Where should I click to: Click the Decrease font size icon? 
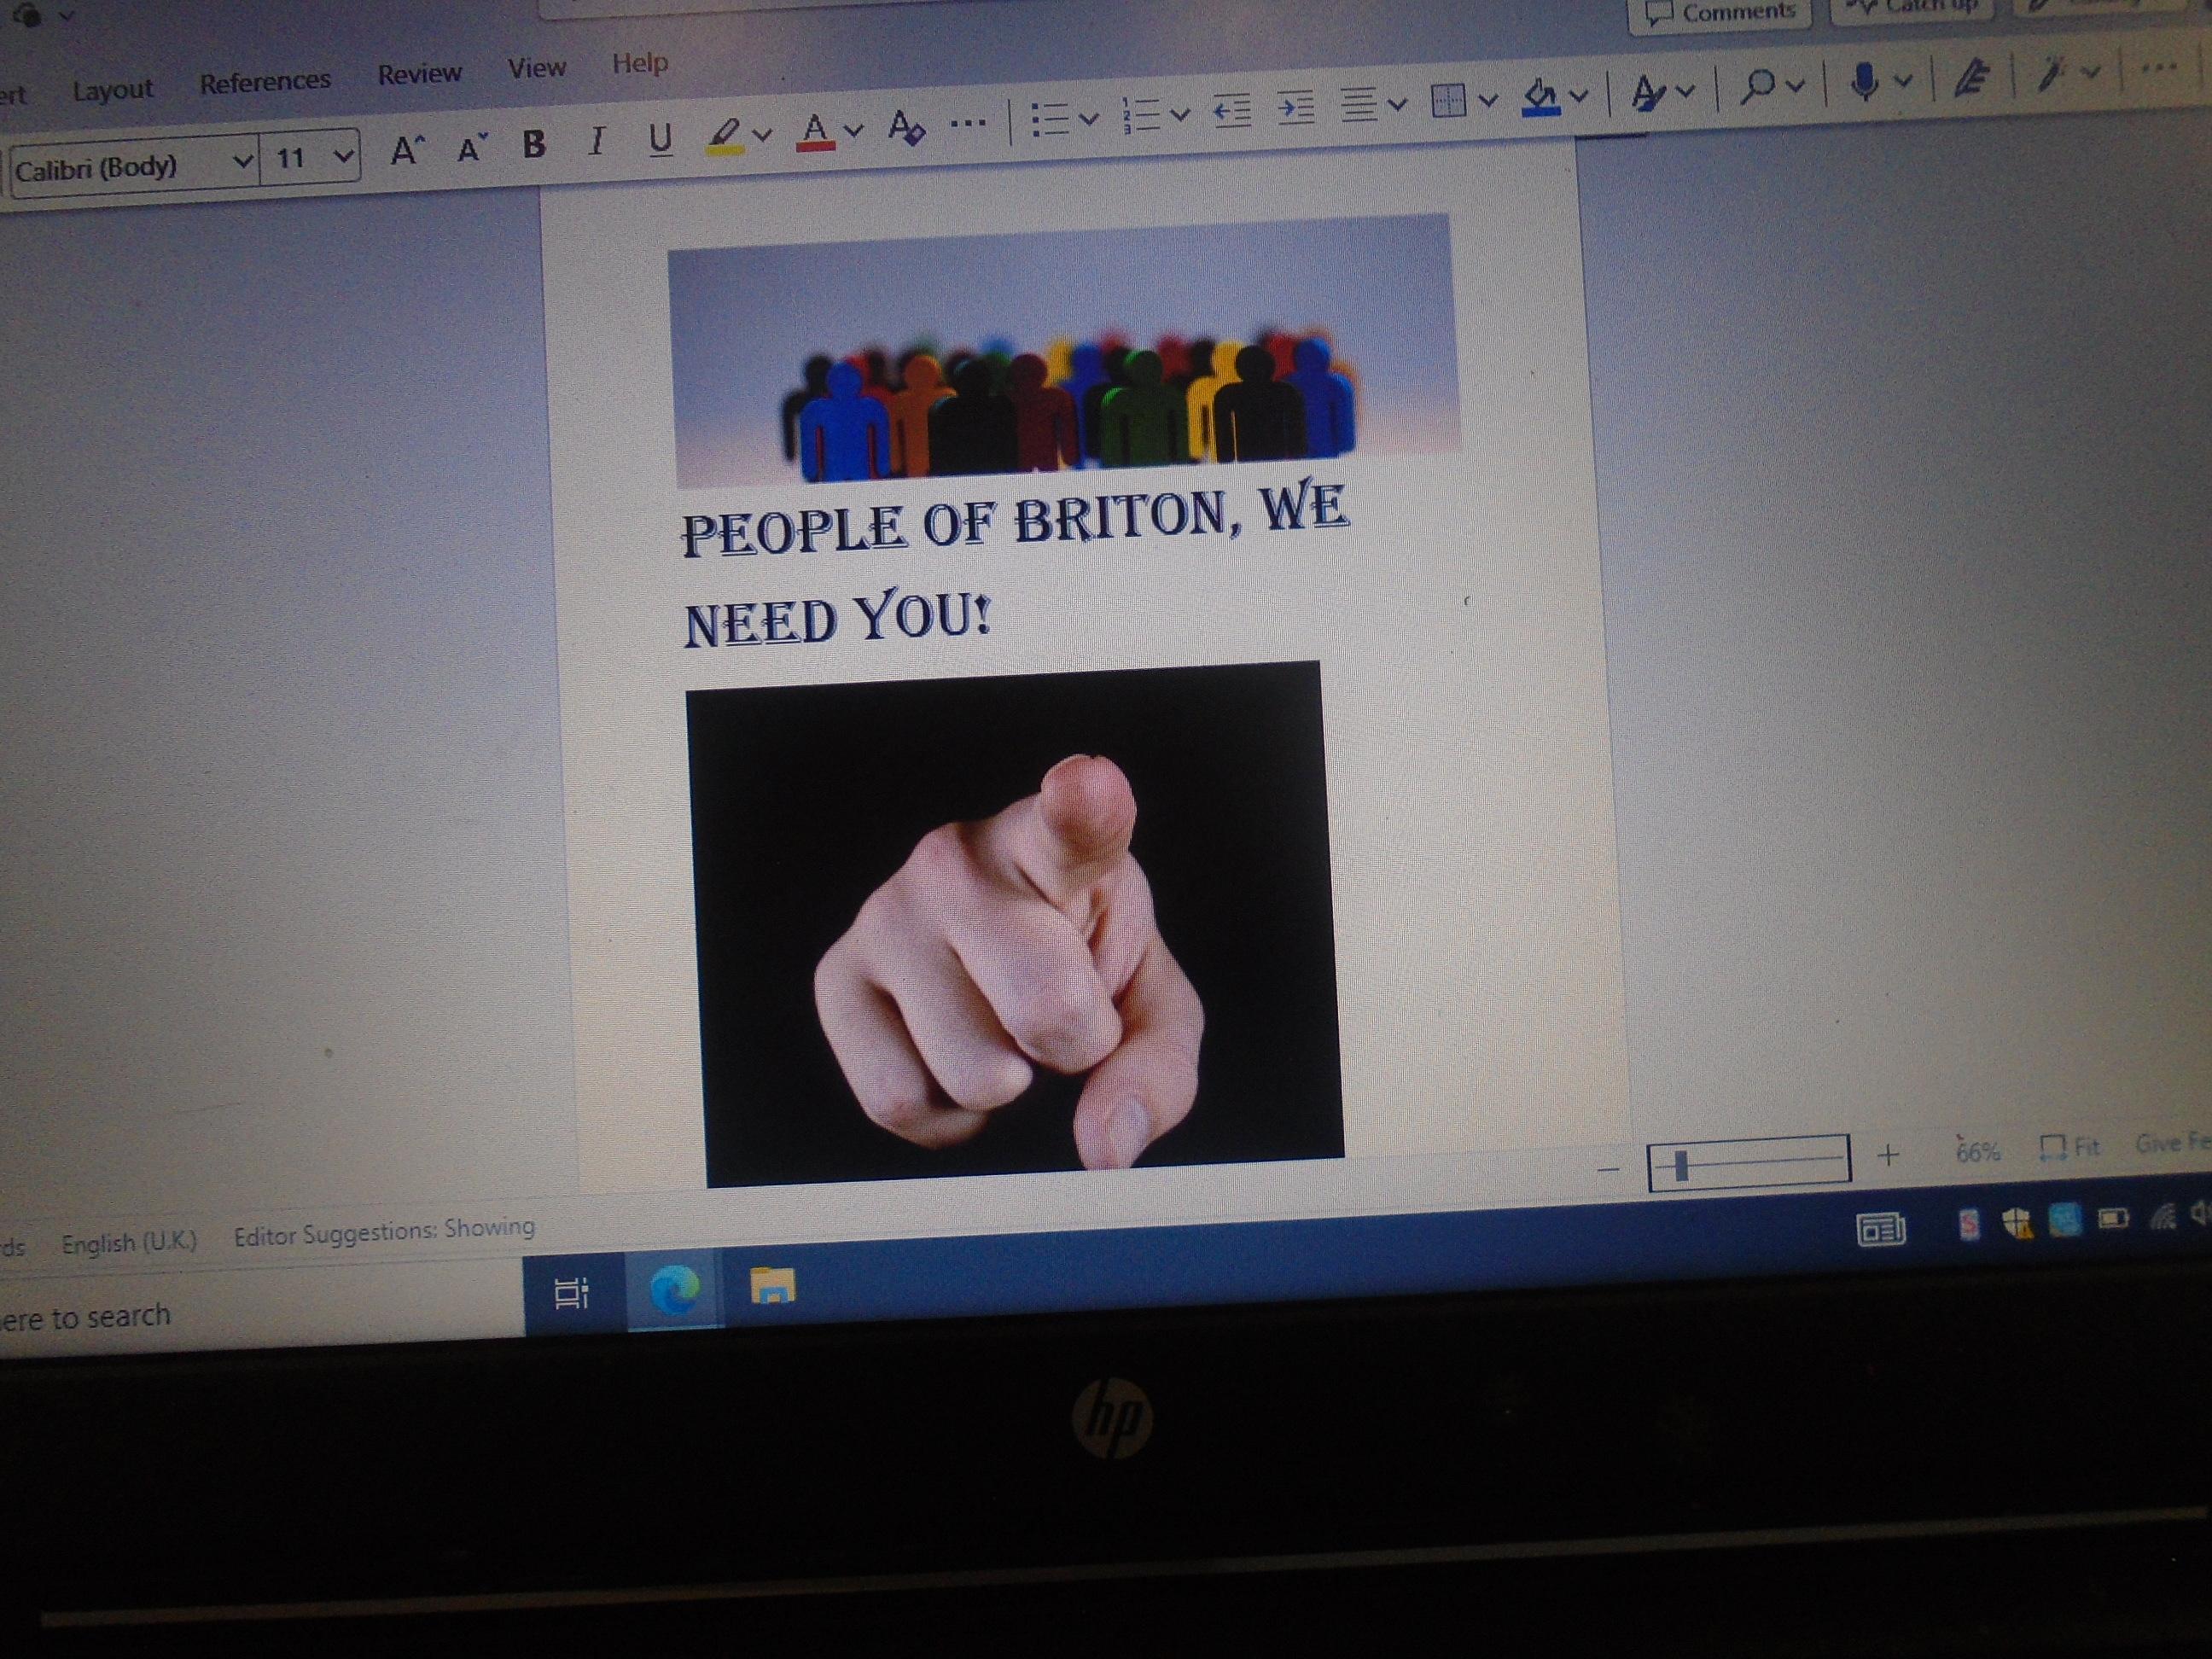pyautogui.click(x=471, y=149)
